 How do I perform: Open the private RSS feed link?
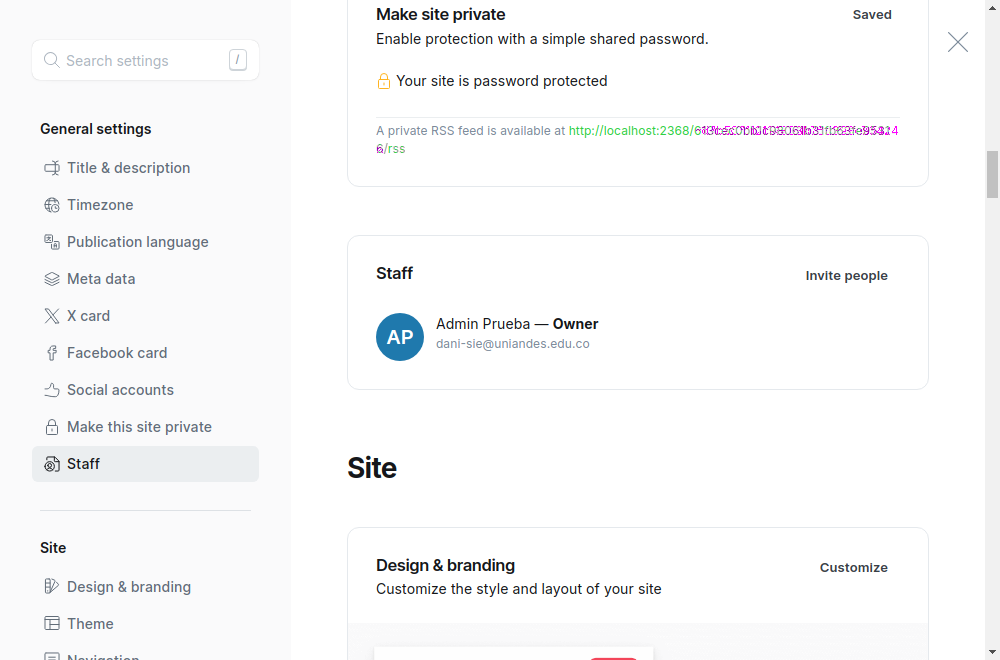point(637,139)
